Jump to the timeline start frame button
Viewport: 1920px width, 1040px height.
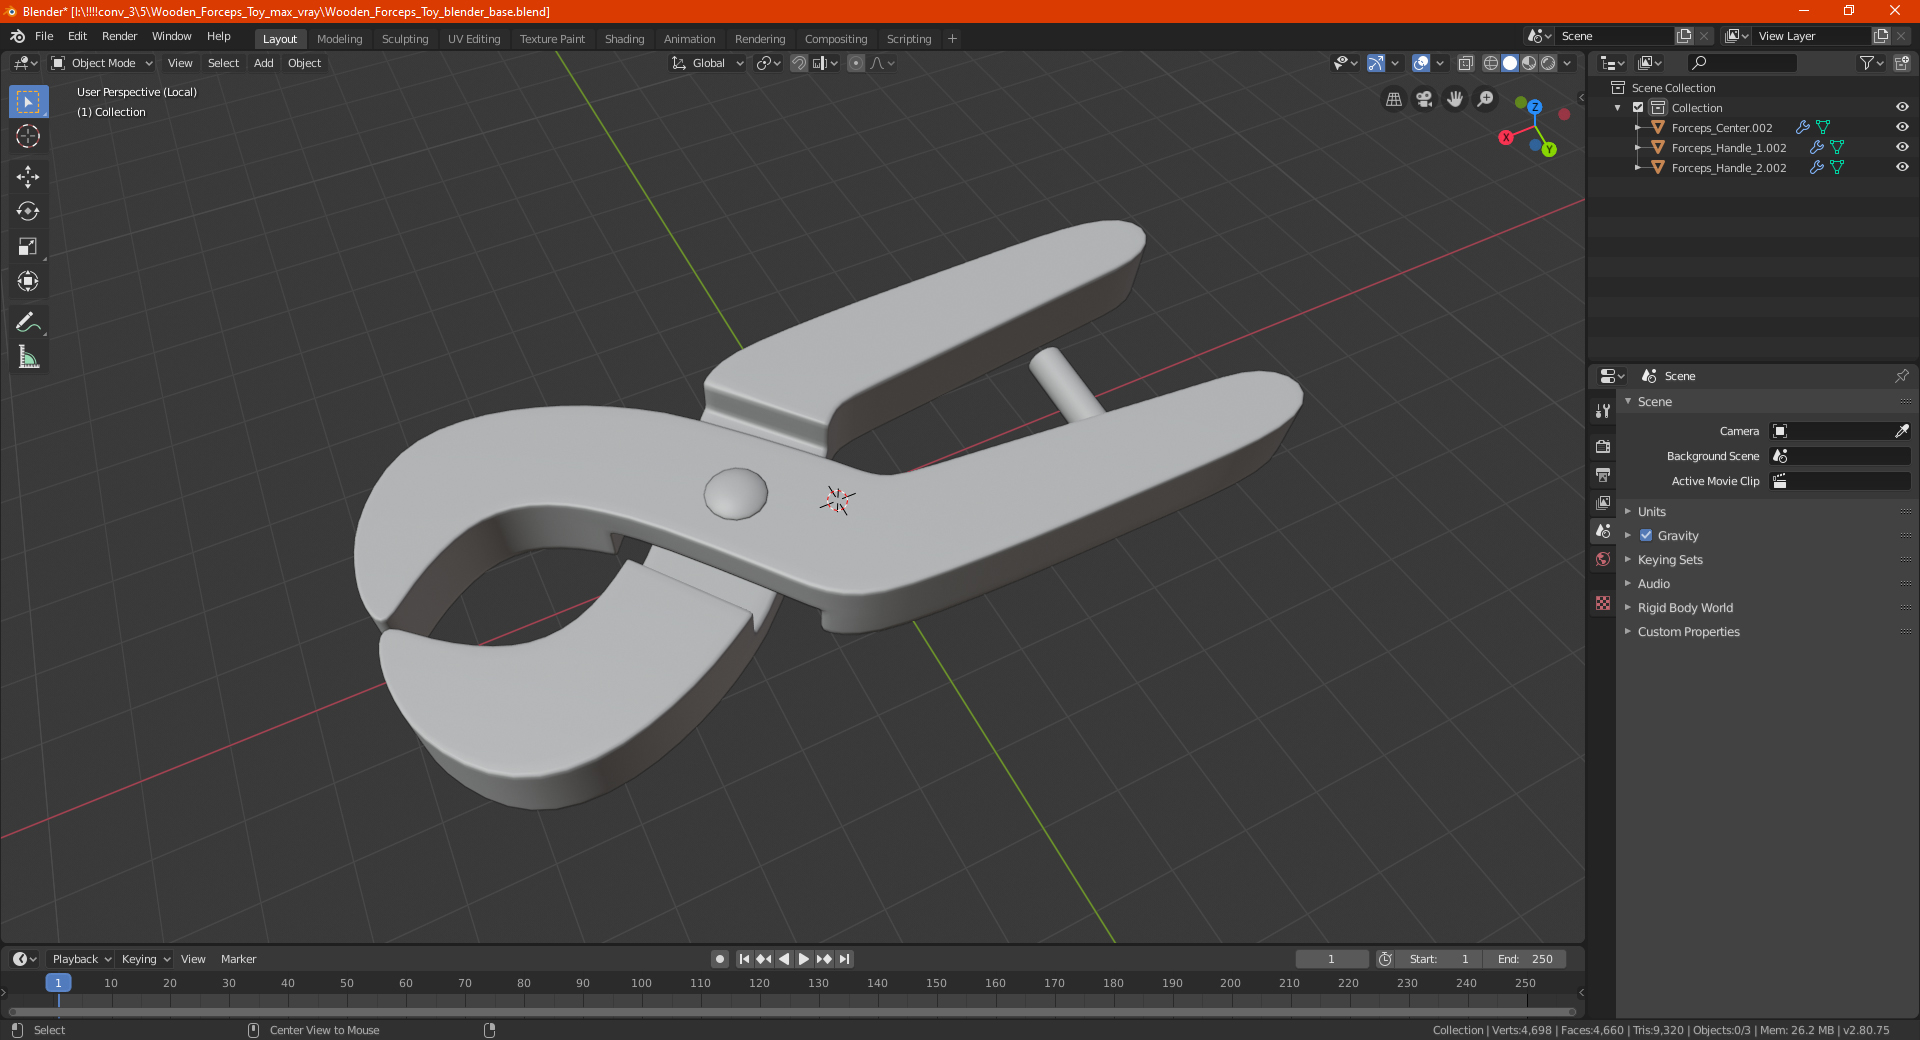tap(744, 959)
